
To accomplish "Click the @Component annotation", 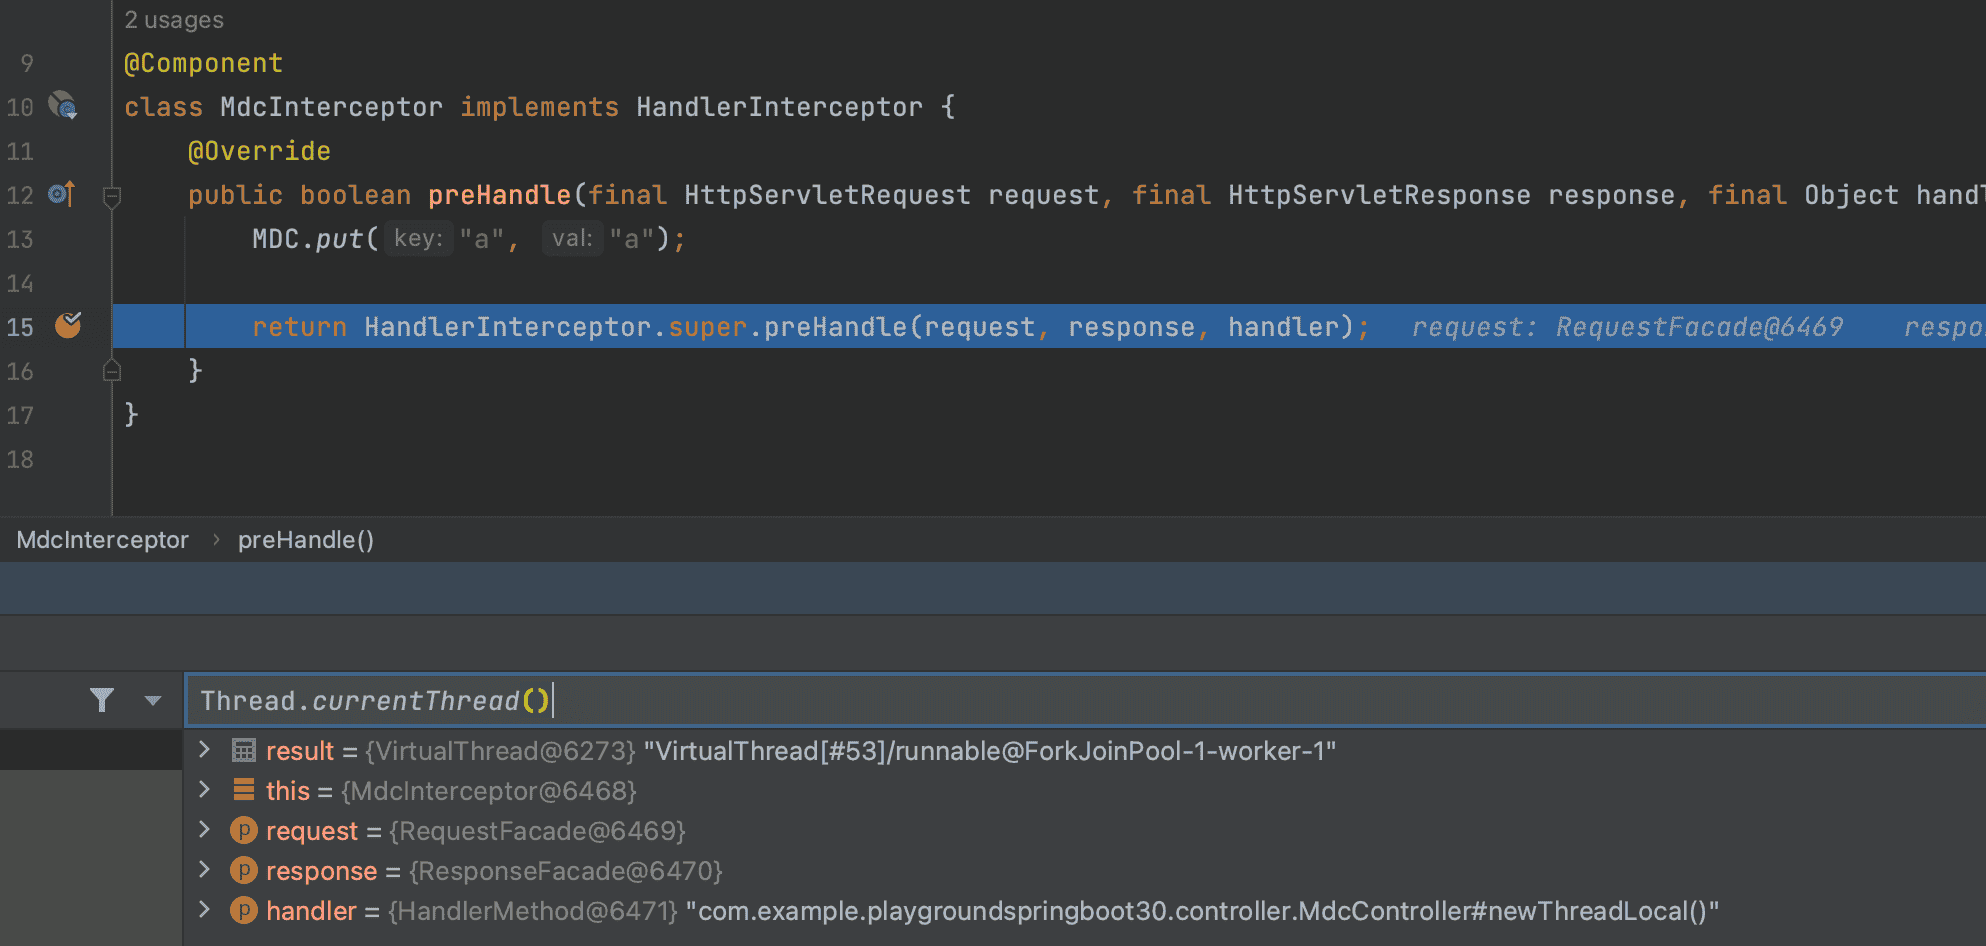I will (204, 63).
